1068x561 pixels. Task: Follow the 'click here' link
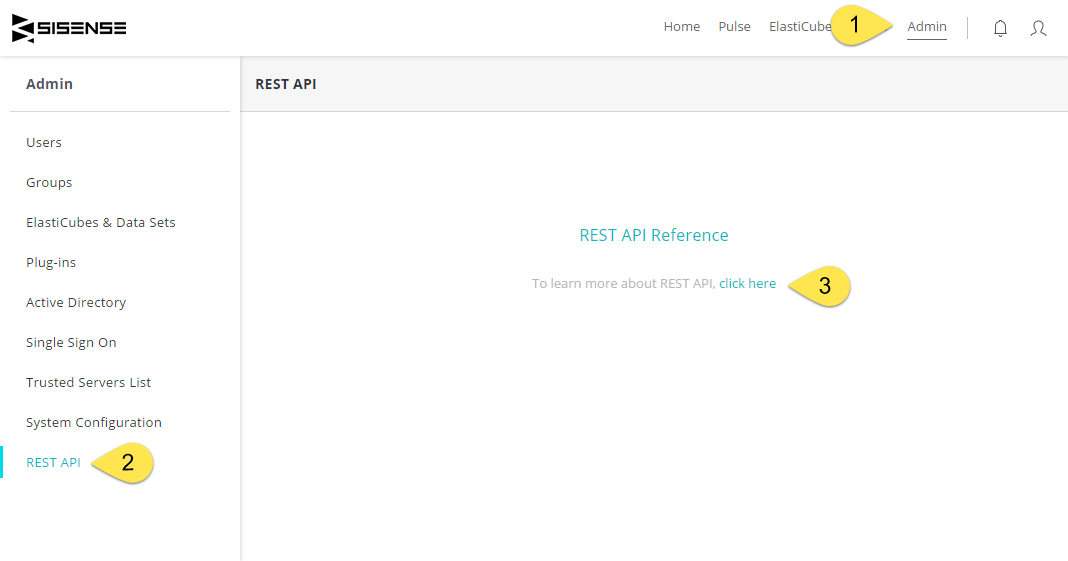pyautogui.click(x=747, y=283)
